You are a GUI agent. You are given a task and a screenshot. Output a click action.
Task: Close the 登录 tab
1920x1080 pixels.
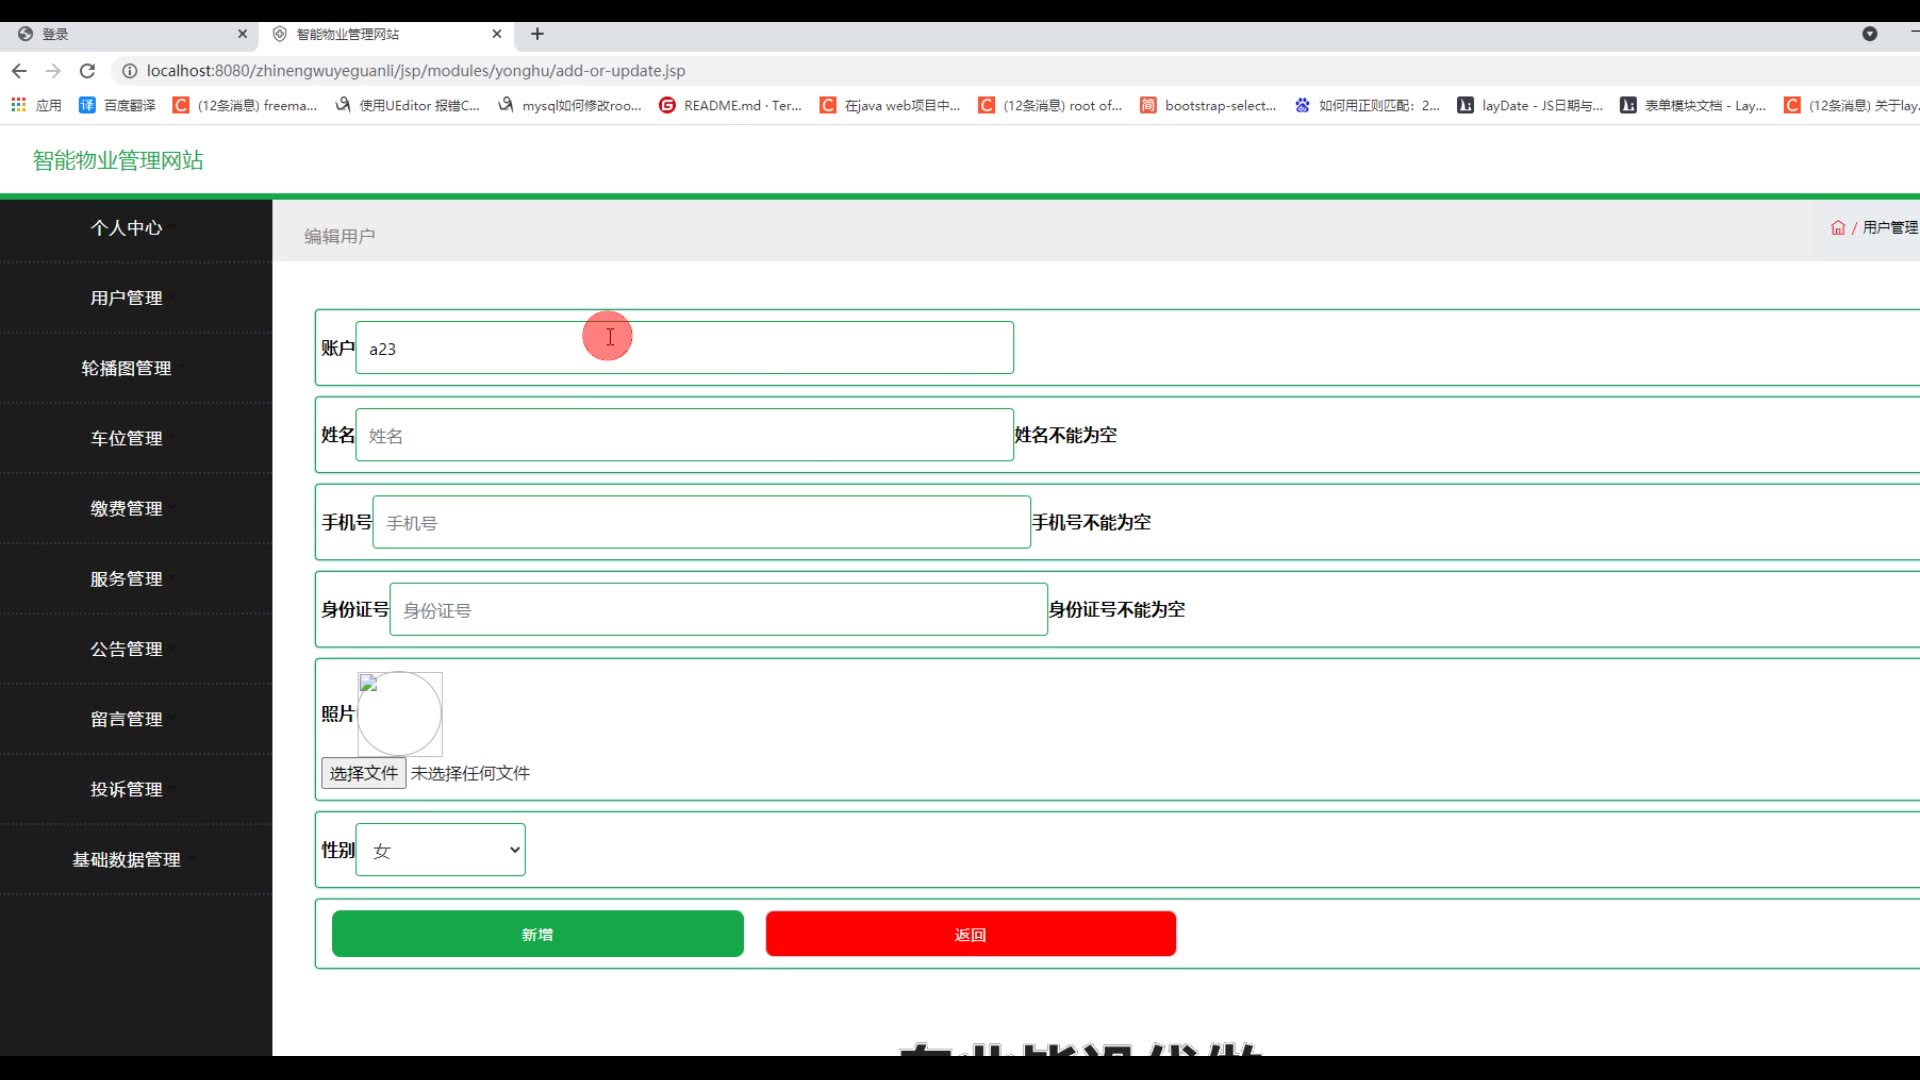coord(242,34)
